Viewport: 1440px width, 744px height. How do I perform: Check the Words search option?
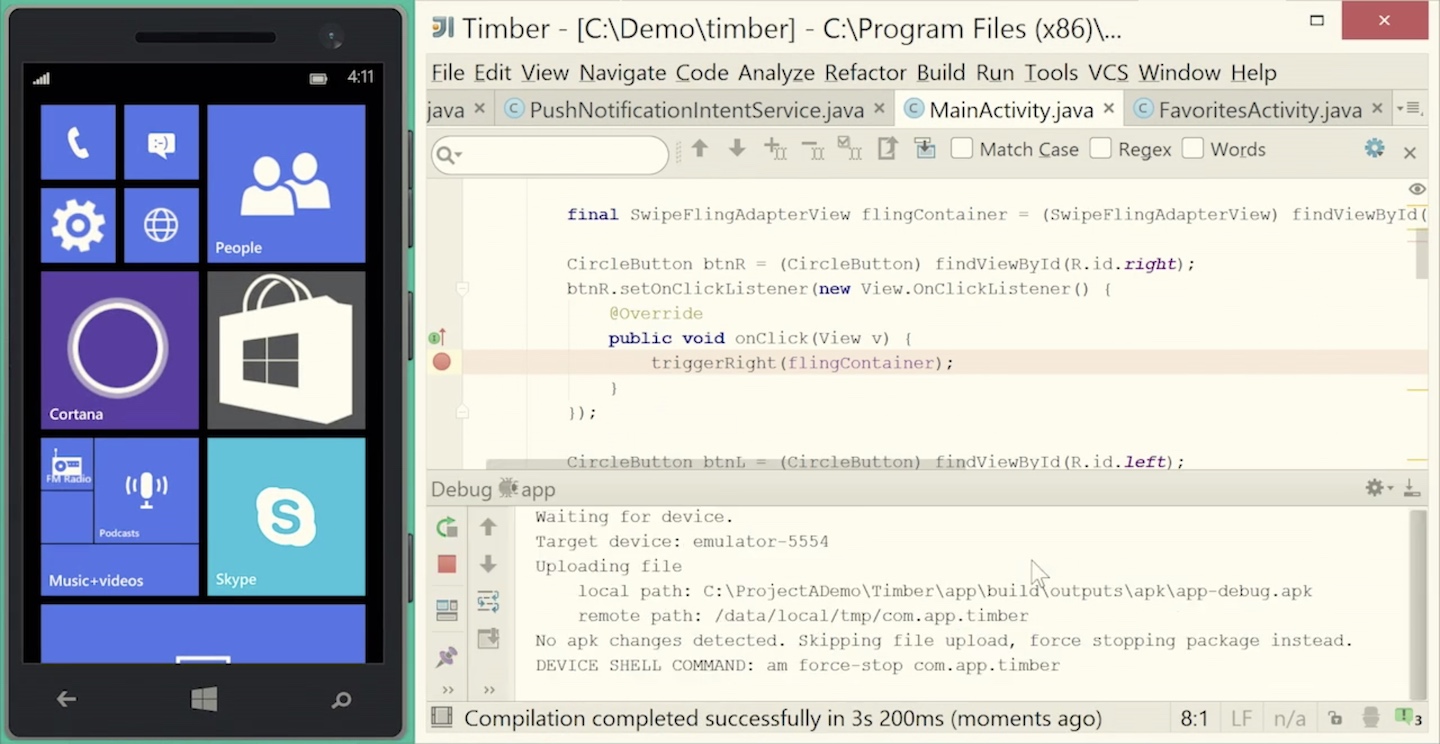1193,148
